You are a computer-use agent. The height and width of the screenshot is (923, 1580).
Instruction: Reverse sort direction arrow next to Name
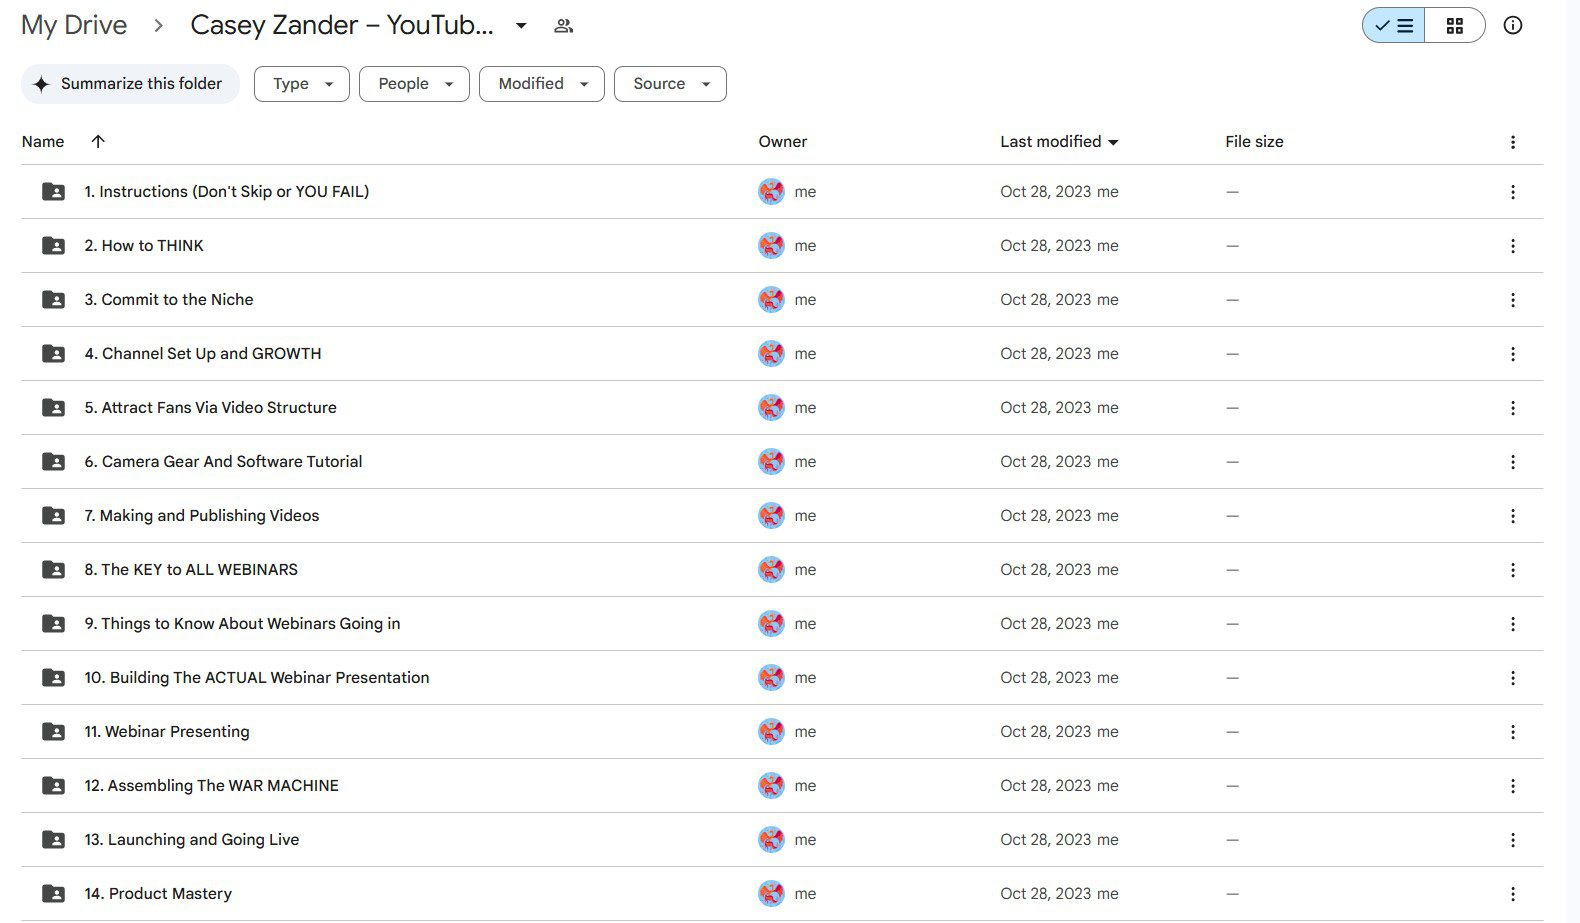pyautogui.click(x=98, y=141)
